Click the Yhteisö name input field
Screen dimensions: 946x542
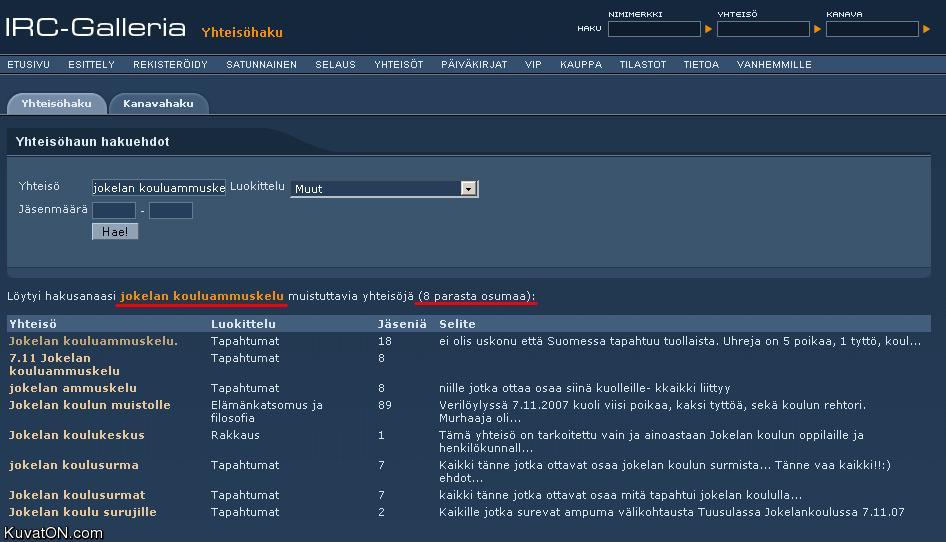point(159,187)
